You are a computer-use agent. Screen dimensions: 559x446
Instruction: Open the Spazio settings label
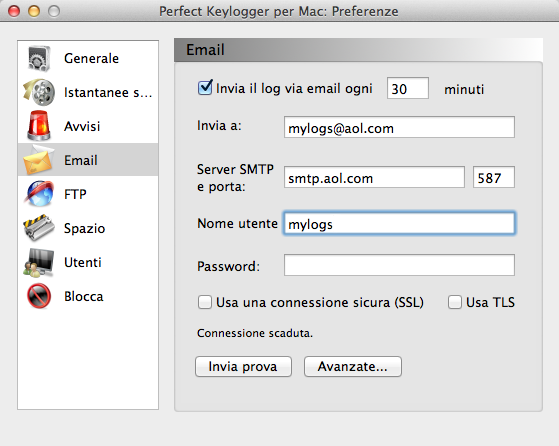pyautogui.click(x=84, y=229)
